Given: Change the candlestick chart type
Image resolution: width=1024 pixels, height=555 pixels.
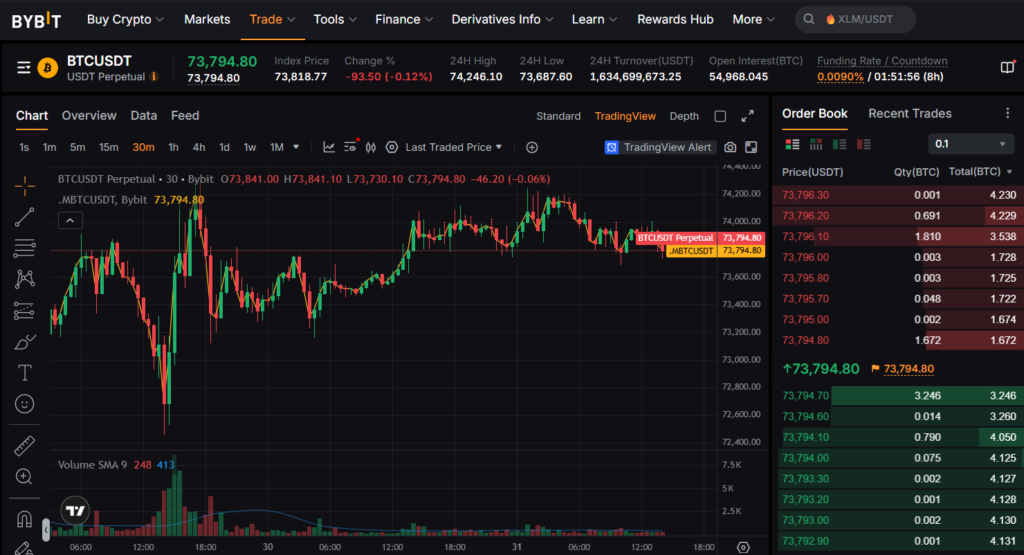Looking at the screenshot, I should (x=371, y=148).
